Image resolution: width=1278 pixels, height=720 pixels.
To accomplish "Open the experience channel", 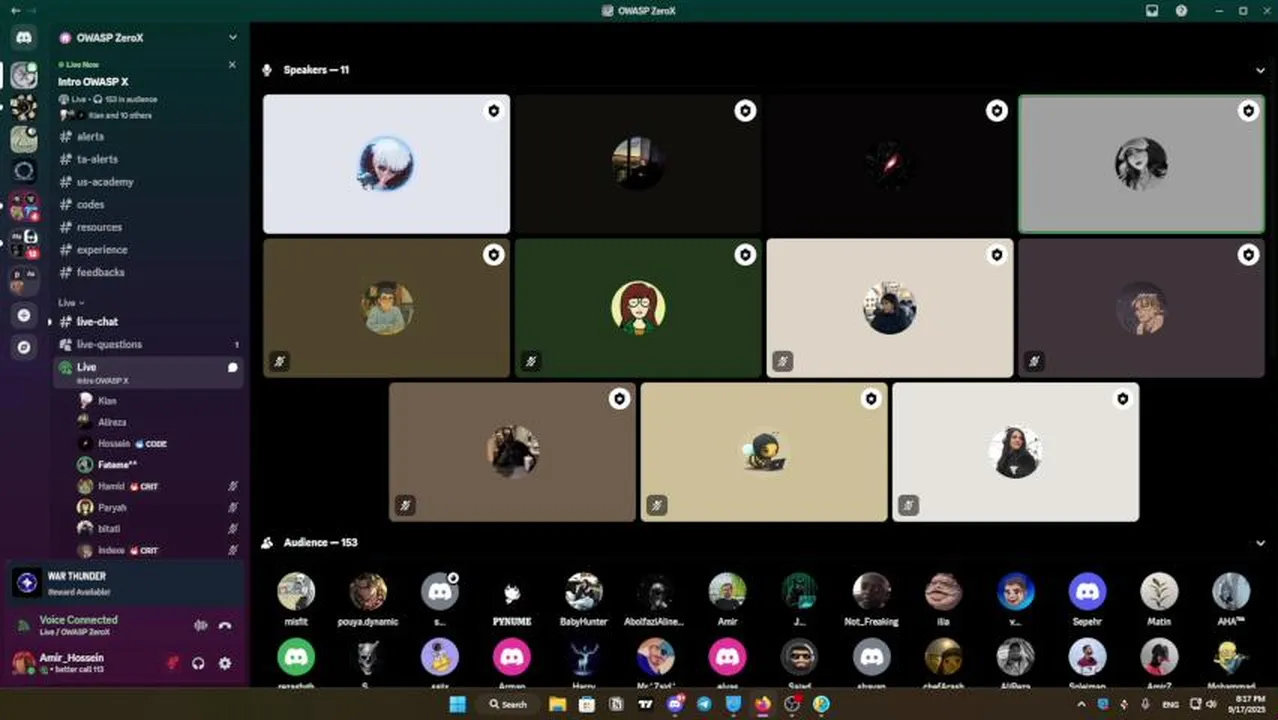I will click(148, 250).
